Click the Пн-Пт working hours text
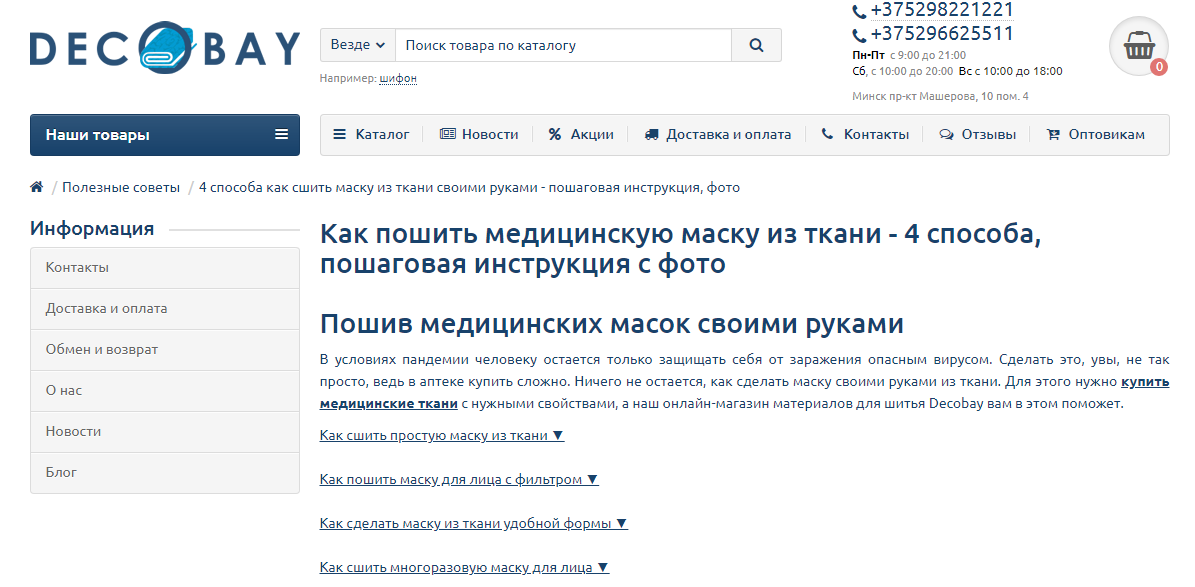The image size is (1195, 587). pos(909,55)
